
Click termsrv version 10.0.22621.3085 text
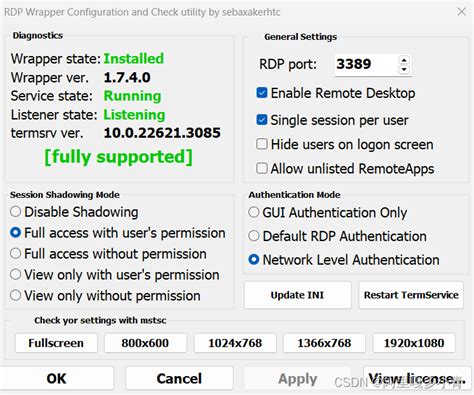click(162, 133)
